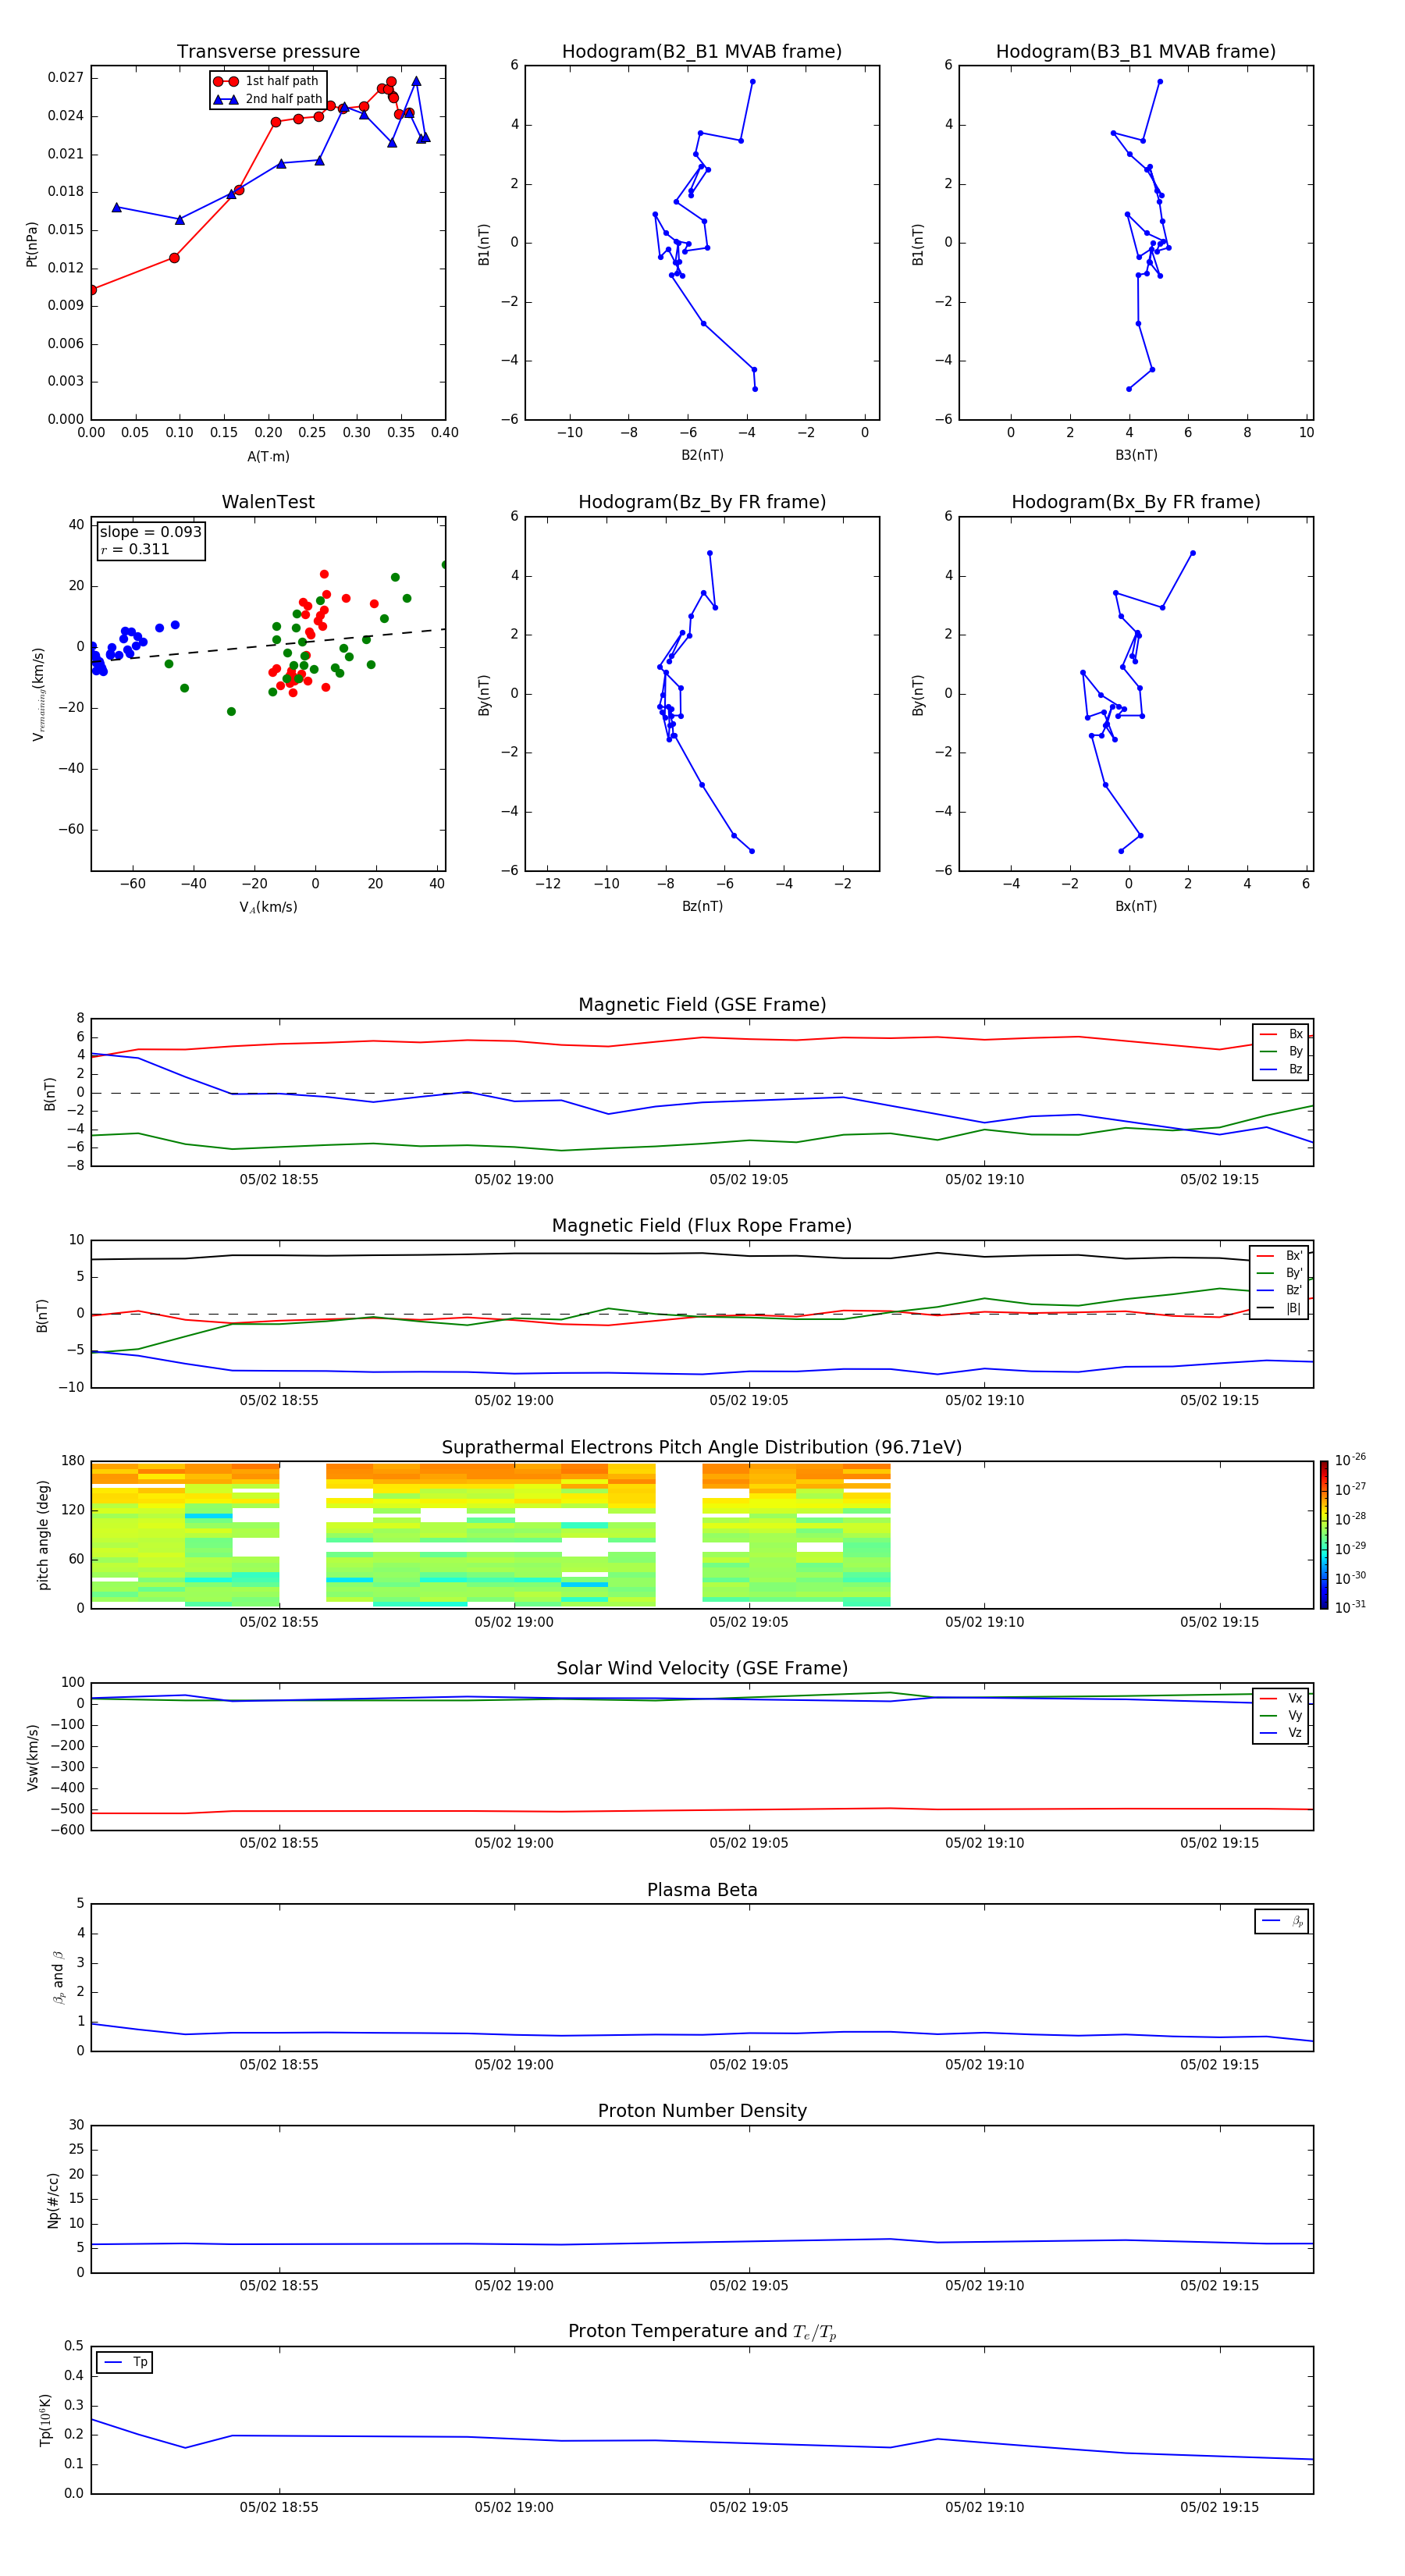Click the "pitch angle (deg)" y-axis label
The width and height of the screenshot is (1405, 2576).
43,1535
